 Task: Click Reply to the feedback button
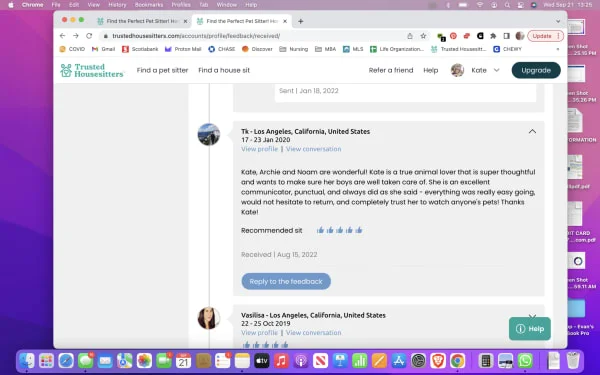tap(286, 281)
